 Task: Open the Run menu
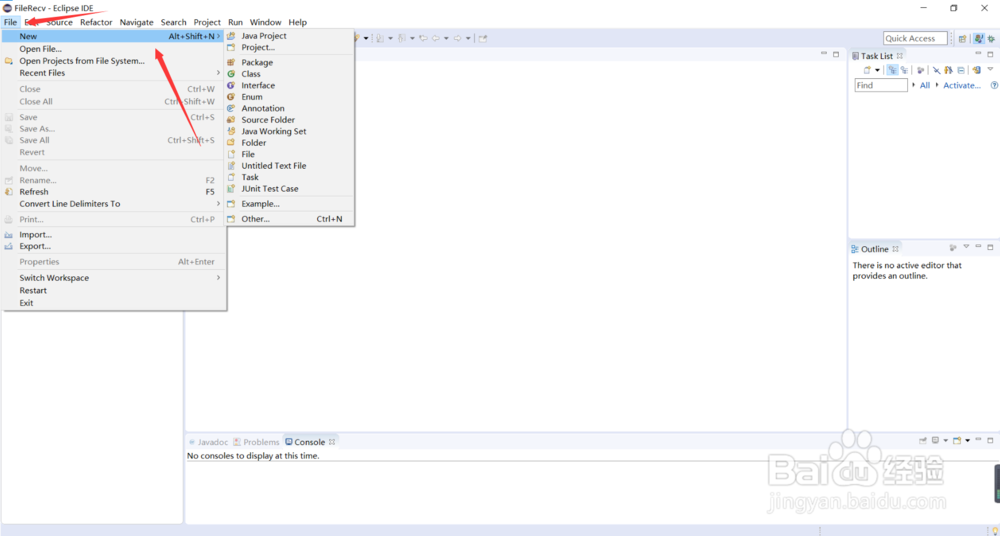[x=235, y=22]
